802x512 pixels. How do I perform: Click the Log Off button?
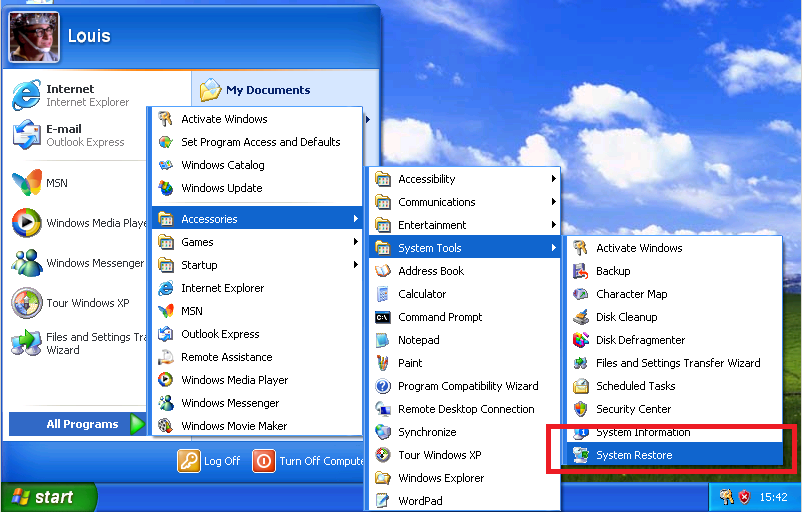[x=210, y=461]
